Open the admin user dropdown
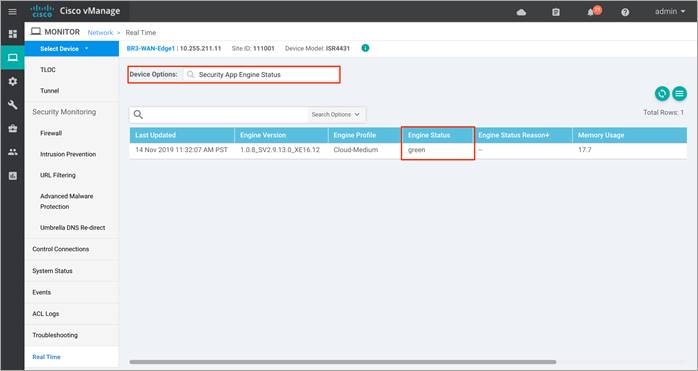The width and height of the screenshot is (698, 371). click(670, 12)
